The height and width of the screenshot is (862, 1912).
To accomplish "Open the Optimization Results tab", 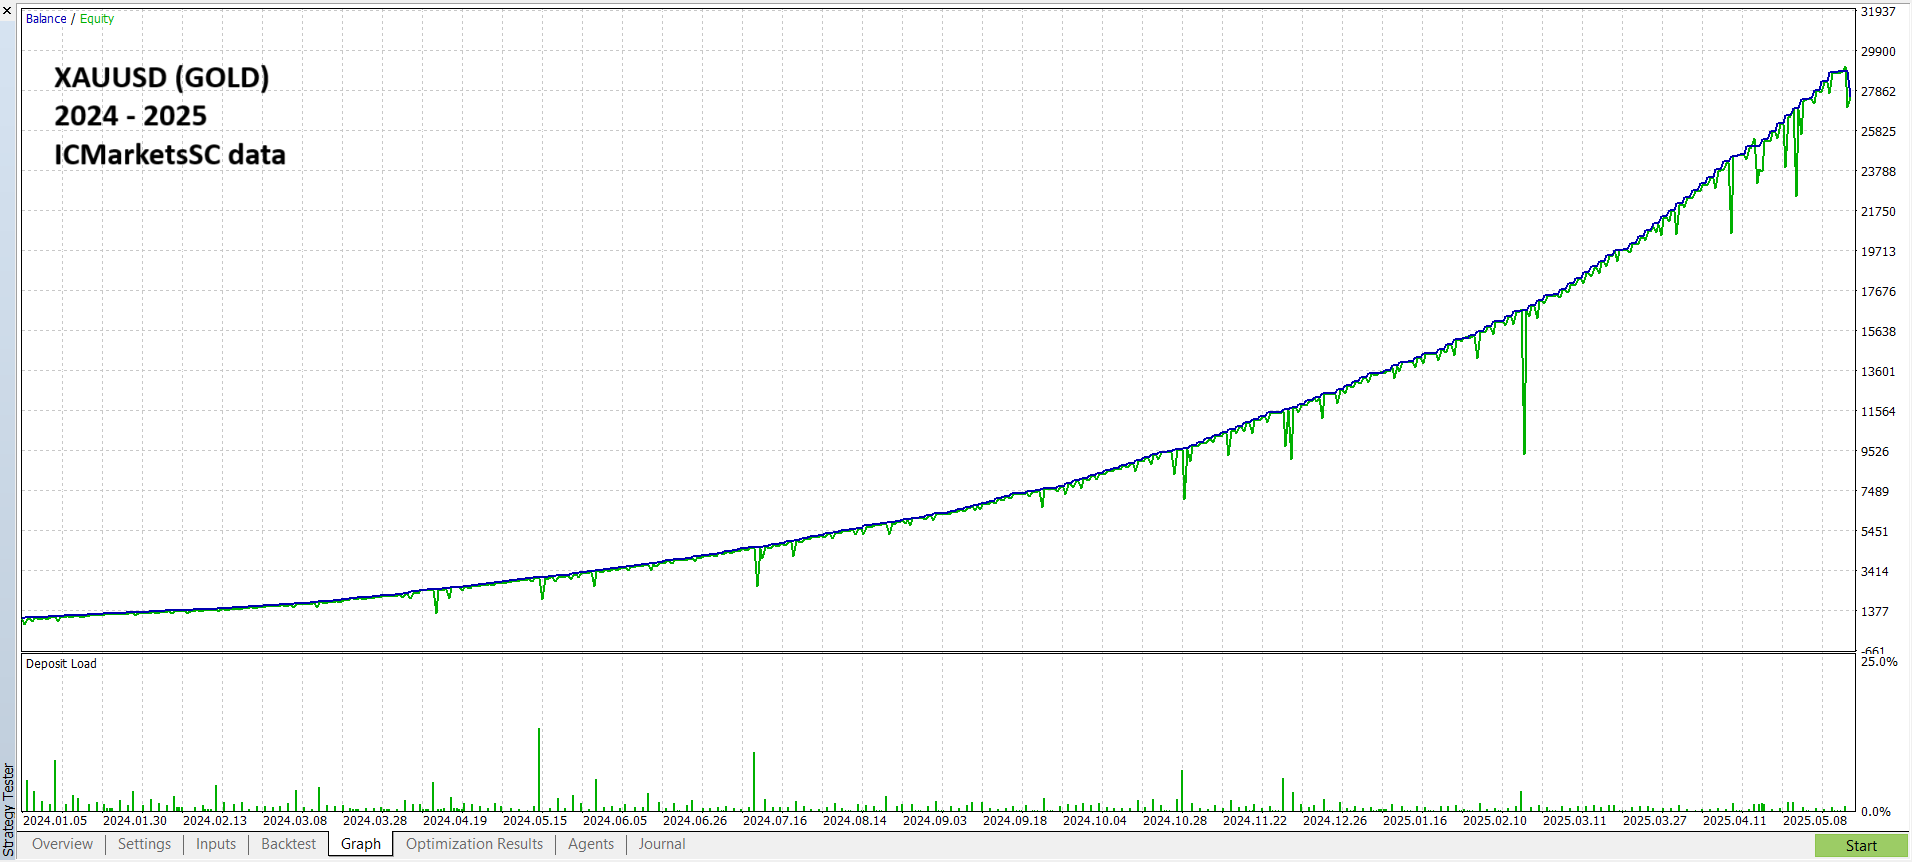I will tap(474, 844).
